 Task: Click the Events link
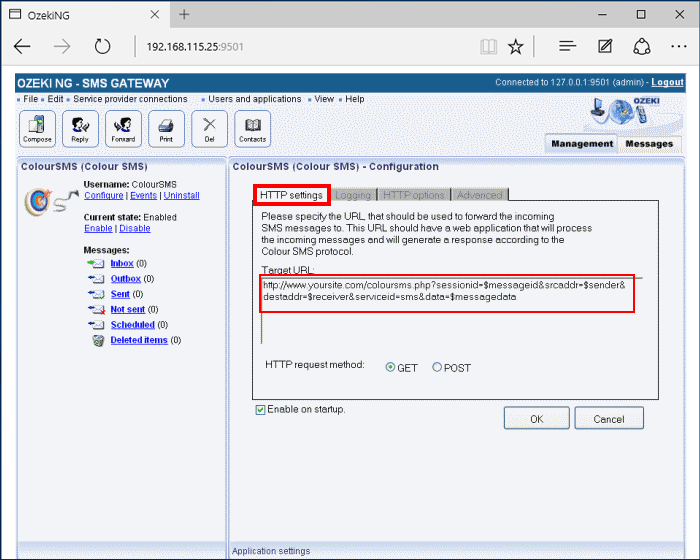click(x=143, y=196)
